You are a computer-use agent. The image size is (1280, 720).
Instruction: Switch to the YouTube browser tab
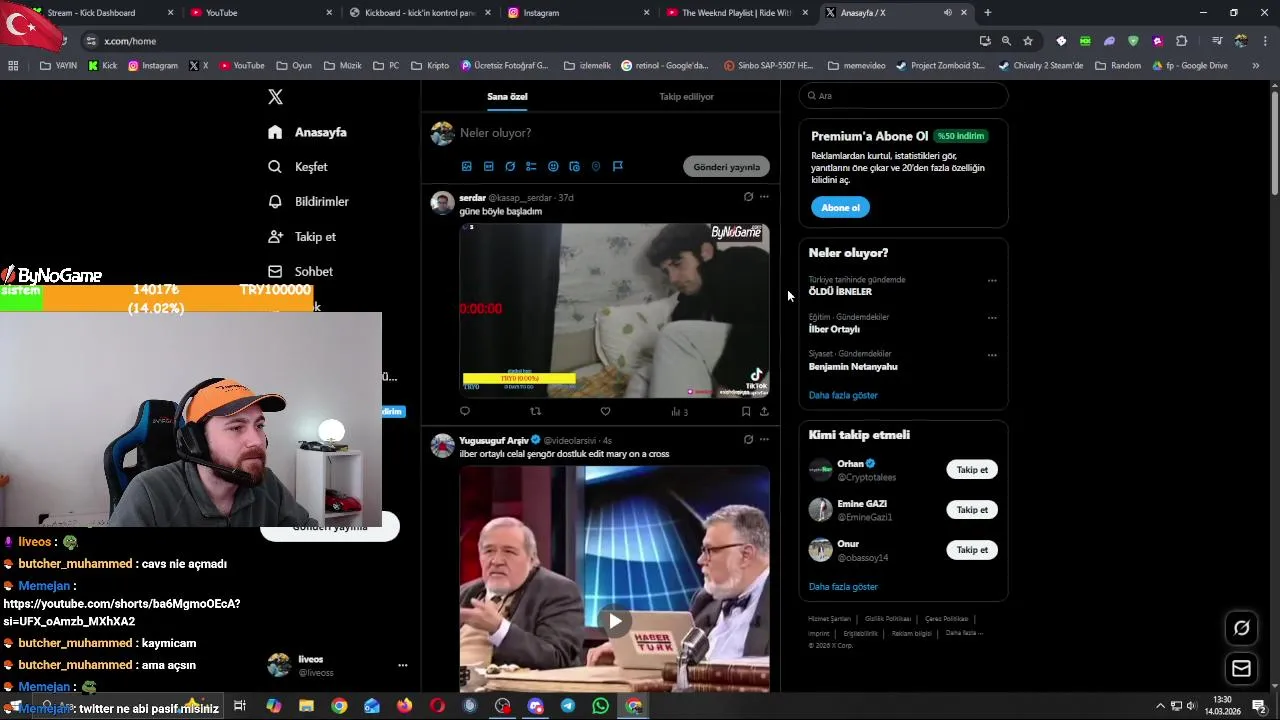[262, 13]
